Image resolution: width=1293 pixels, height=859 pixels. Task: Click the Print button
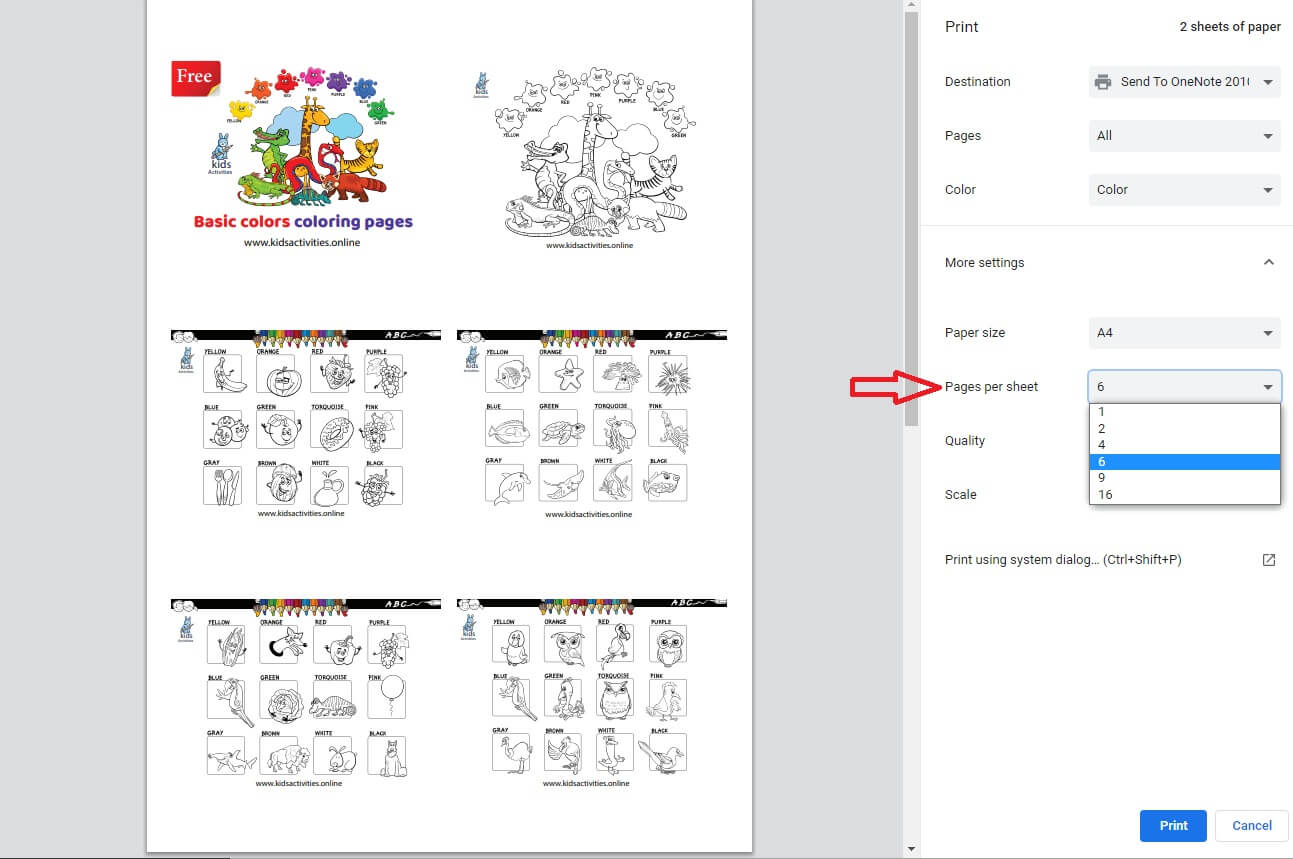pos(1172,826)
